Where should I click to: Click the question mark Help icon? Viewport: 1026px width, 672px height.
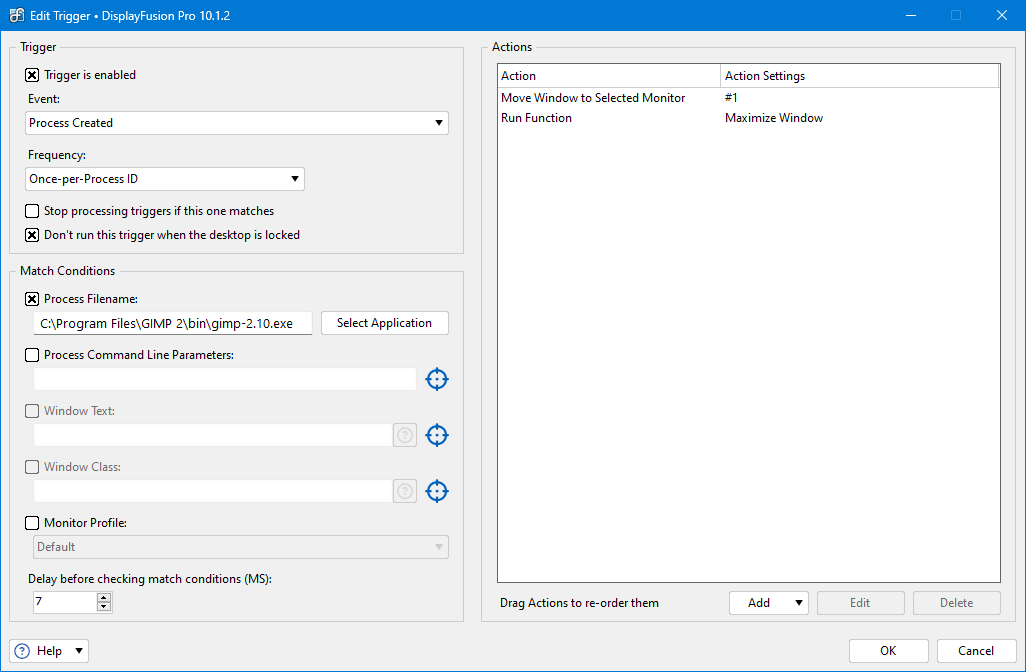[x=23, y=651]
